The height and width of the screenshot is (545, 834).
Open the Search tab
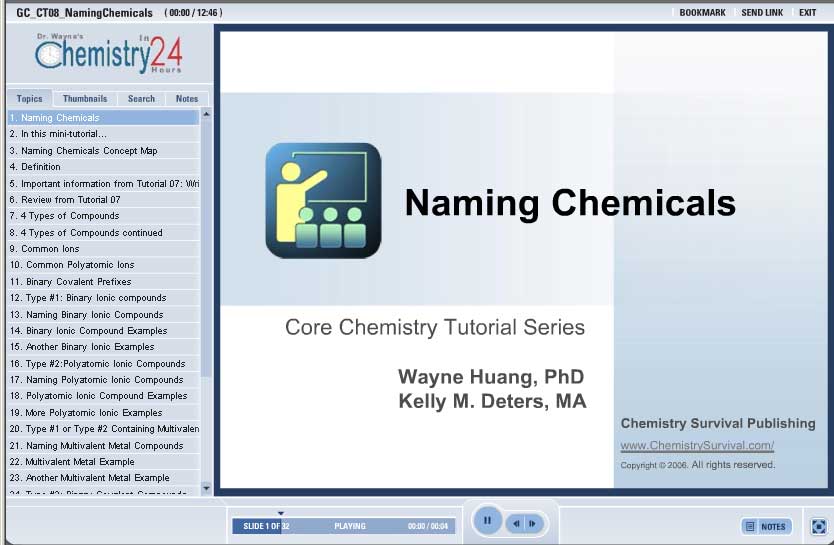(141, 99)
